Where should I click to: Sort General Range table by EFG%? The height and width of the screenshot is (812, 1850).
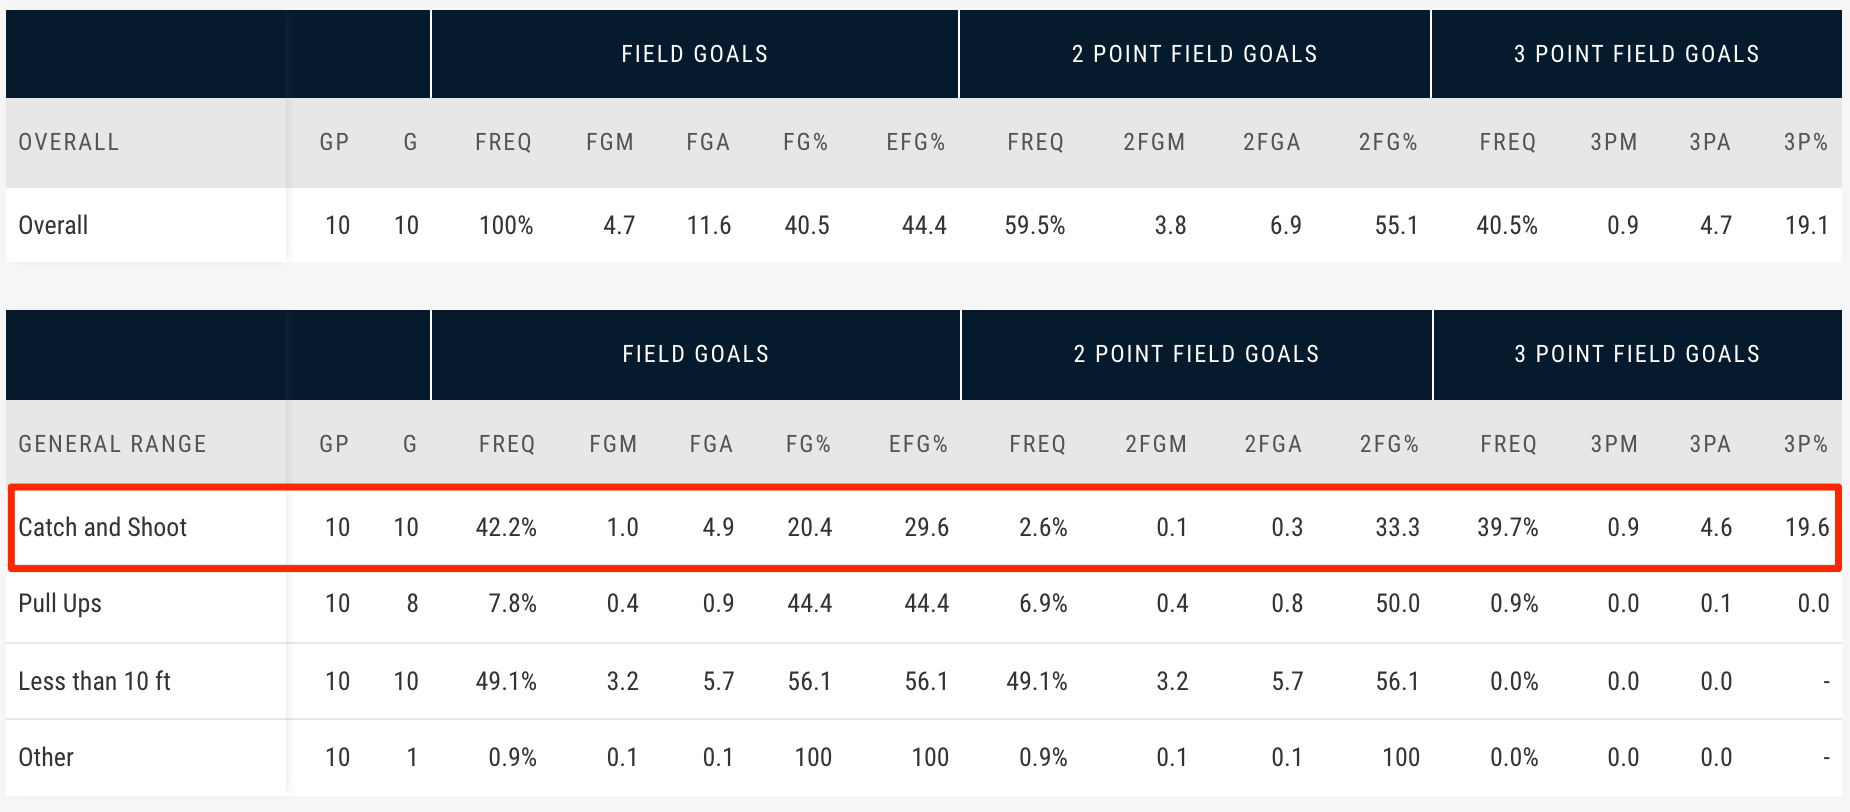coord(918,444)
